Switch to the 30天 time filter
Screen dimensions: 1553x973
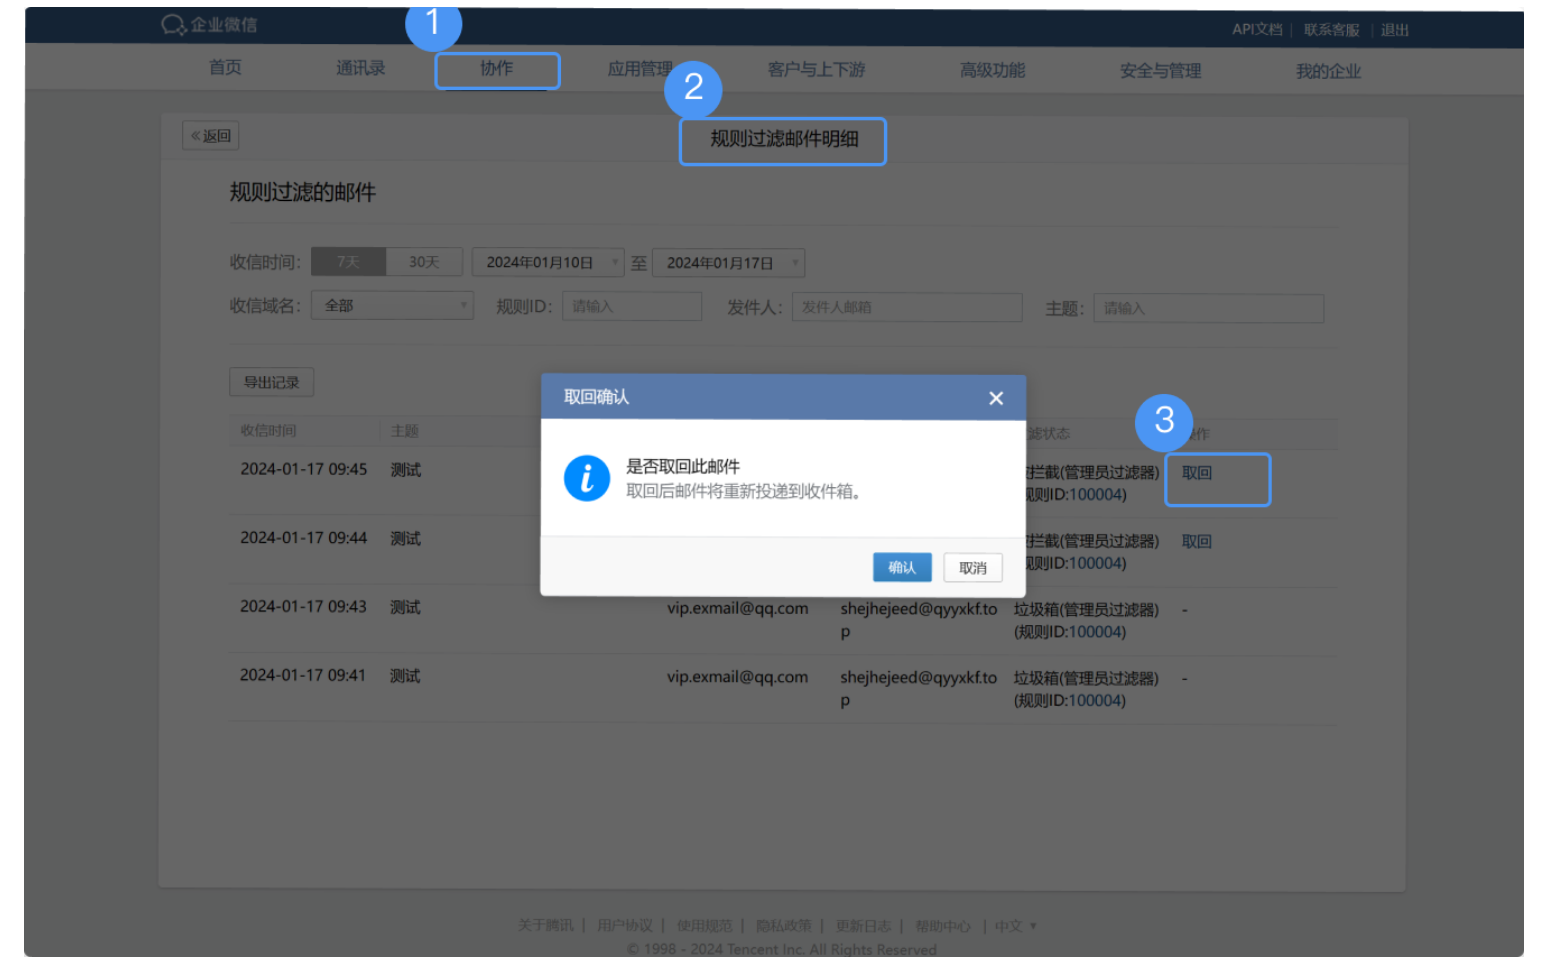point(424,261)
